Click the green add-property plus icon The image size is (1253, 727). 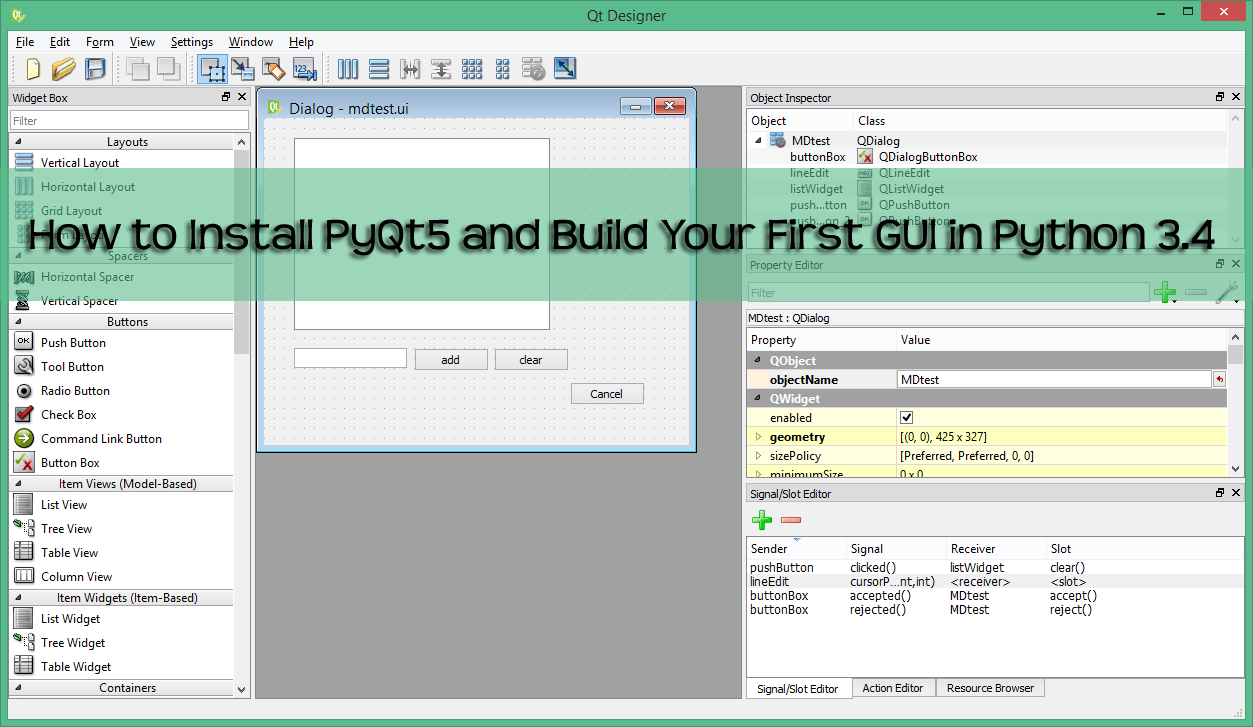click(x=1165, y=292)
